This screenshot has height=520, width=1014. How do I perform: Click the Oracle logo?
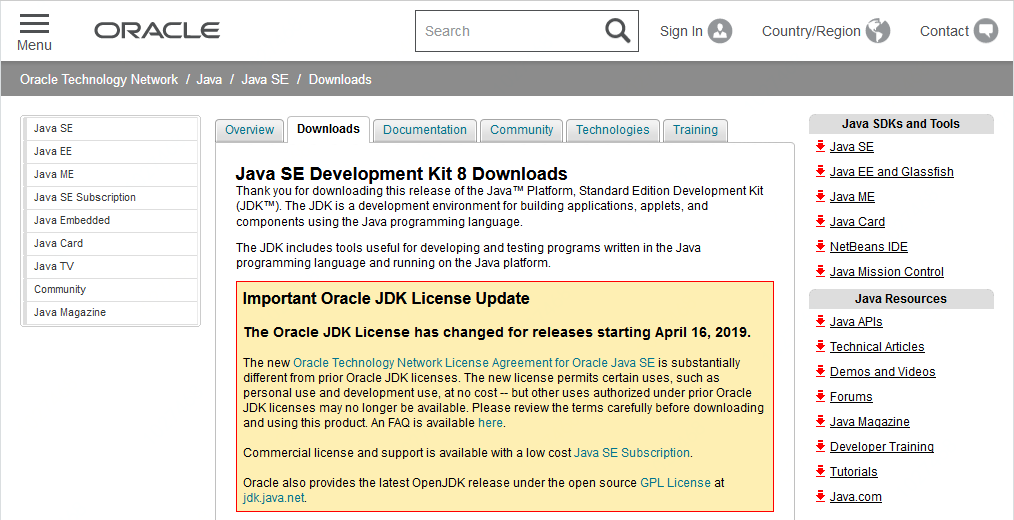pos(157,30)
